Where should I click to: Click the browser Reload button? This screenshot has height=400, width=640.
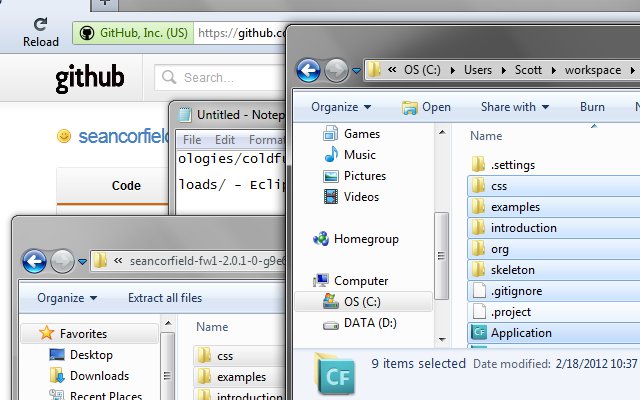(40, 32)
